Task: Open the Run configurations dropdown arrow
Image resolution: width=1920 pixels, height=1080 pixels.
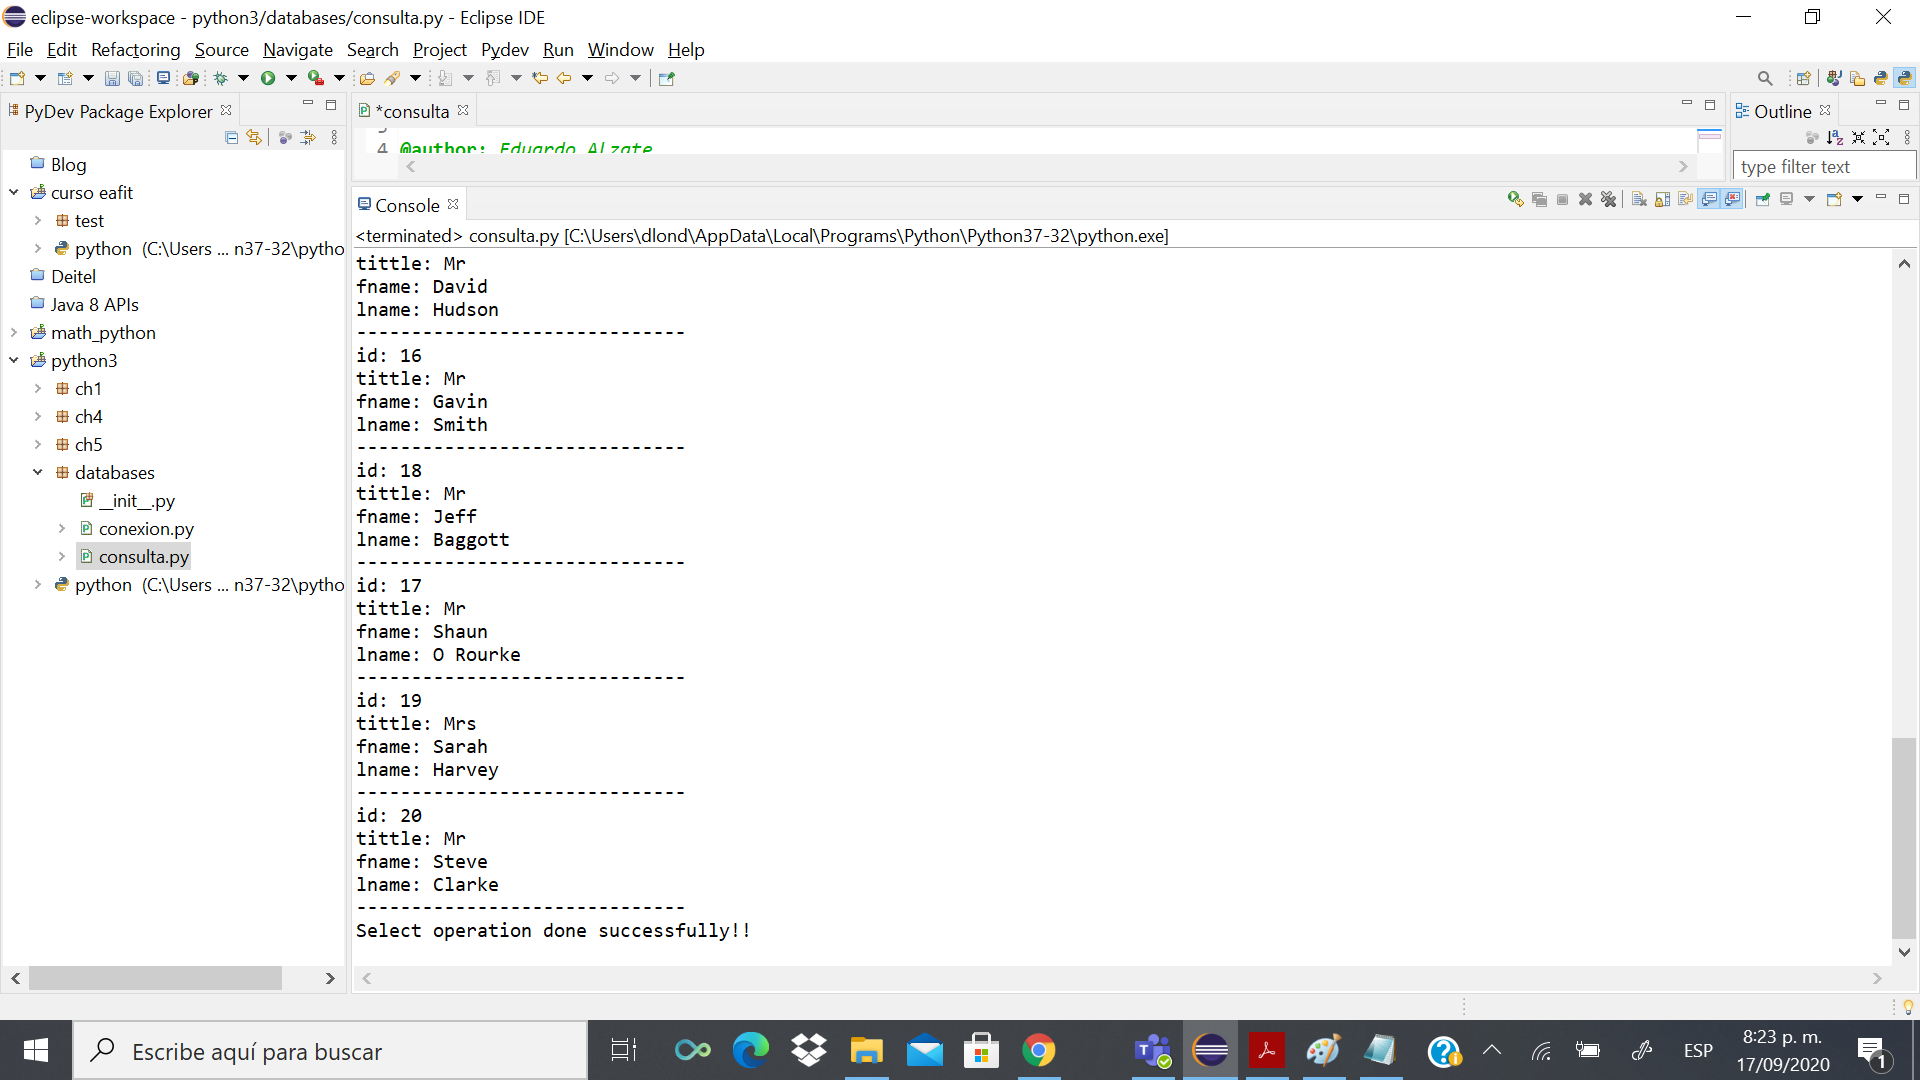Action: click(291, 78)
